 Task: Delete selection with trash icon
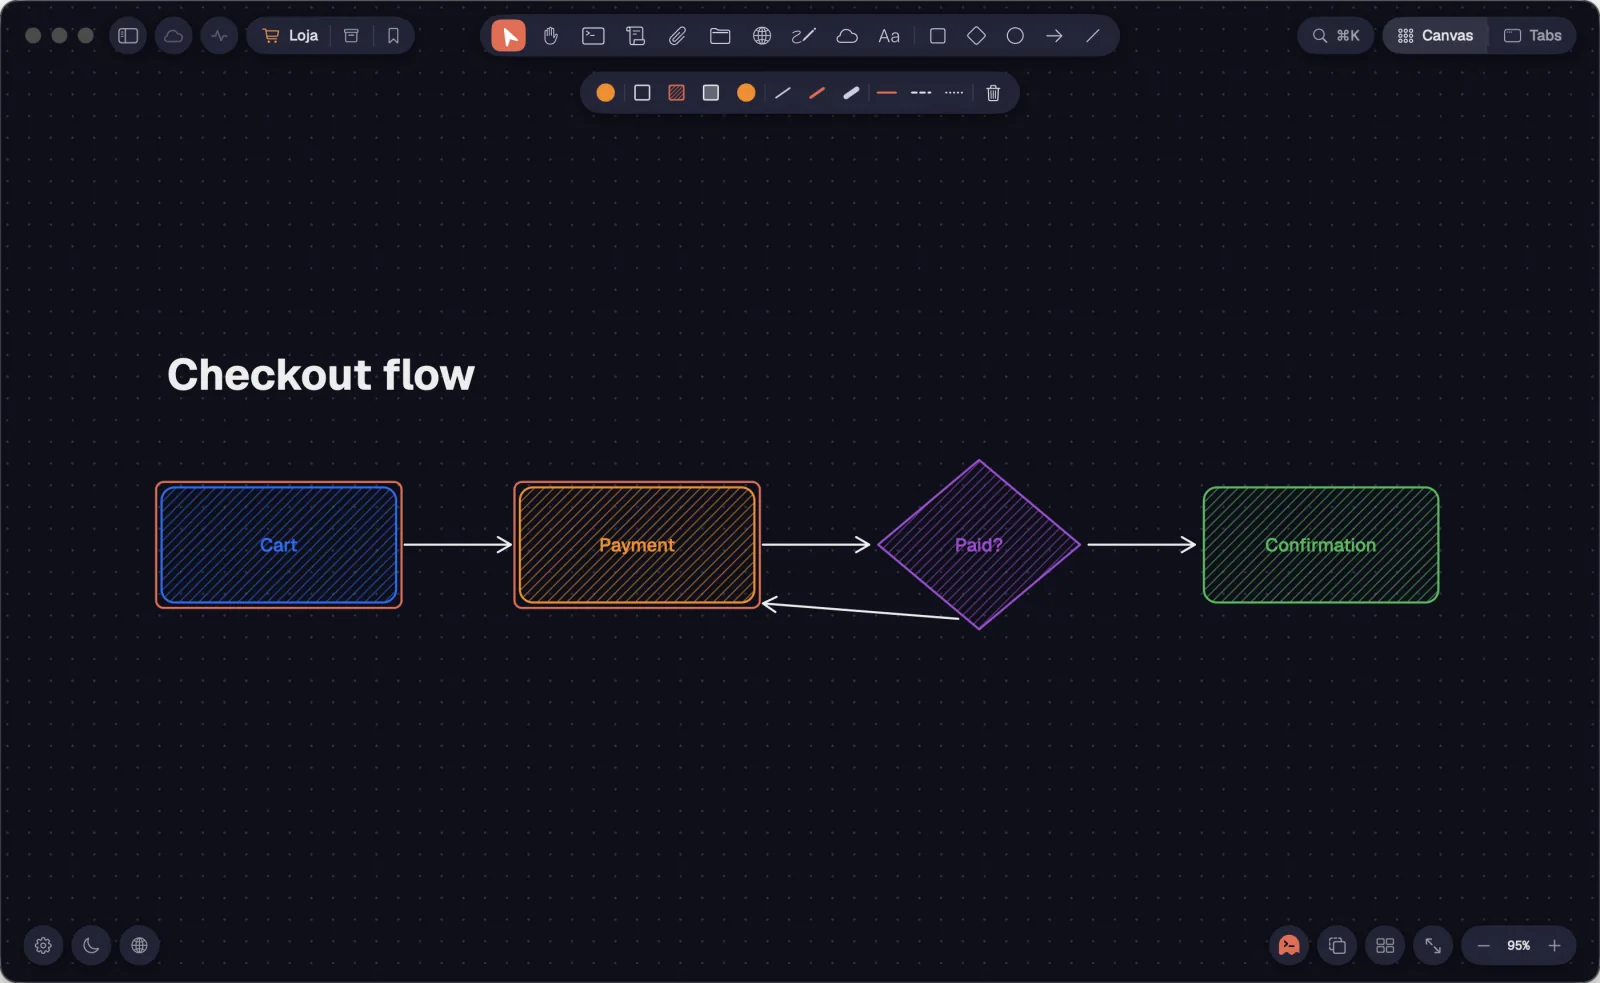pos(993,93)
